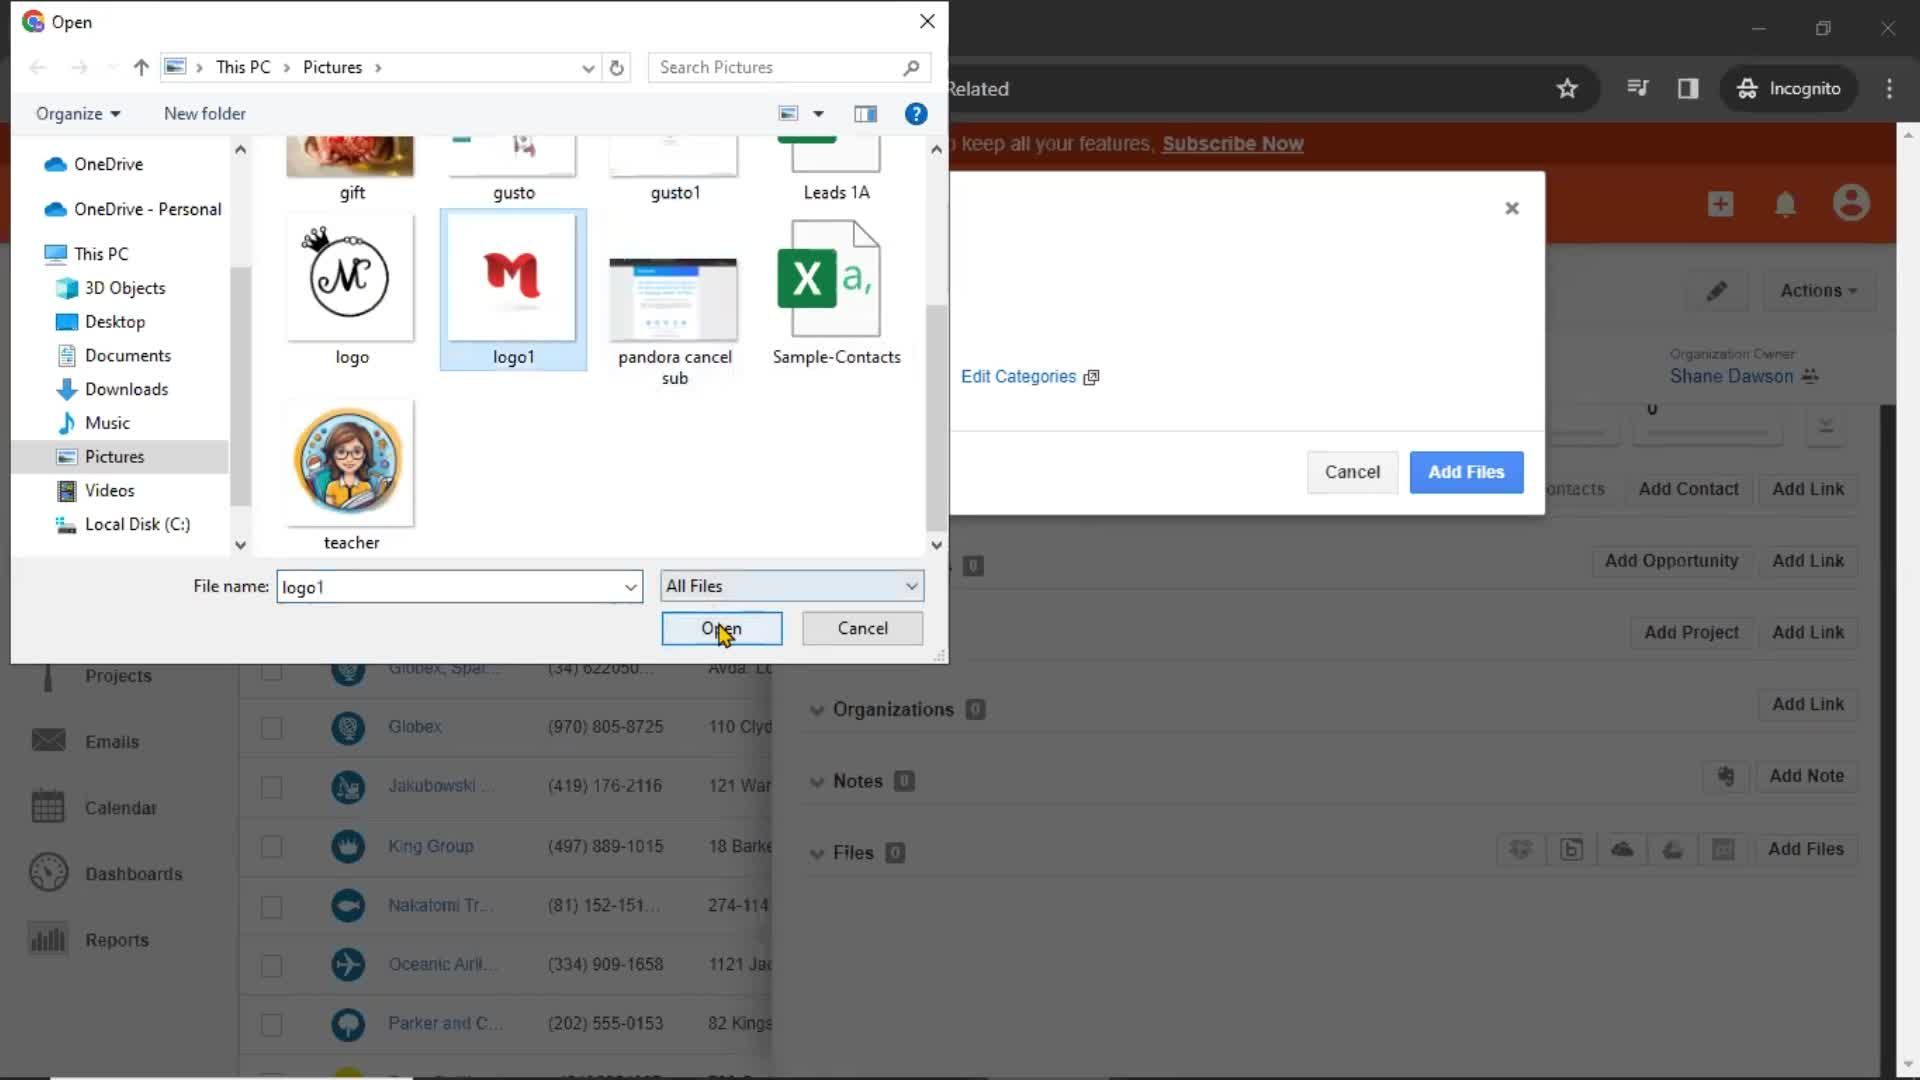Click the Organize dropdown menu in file dialog

75,113
